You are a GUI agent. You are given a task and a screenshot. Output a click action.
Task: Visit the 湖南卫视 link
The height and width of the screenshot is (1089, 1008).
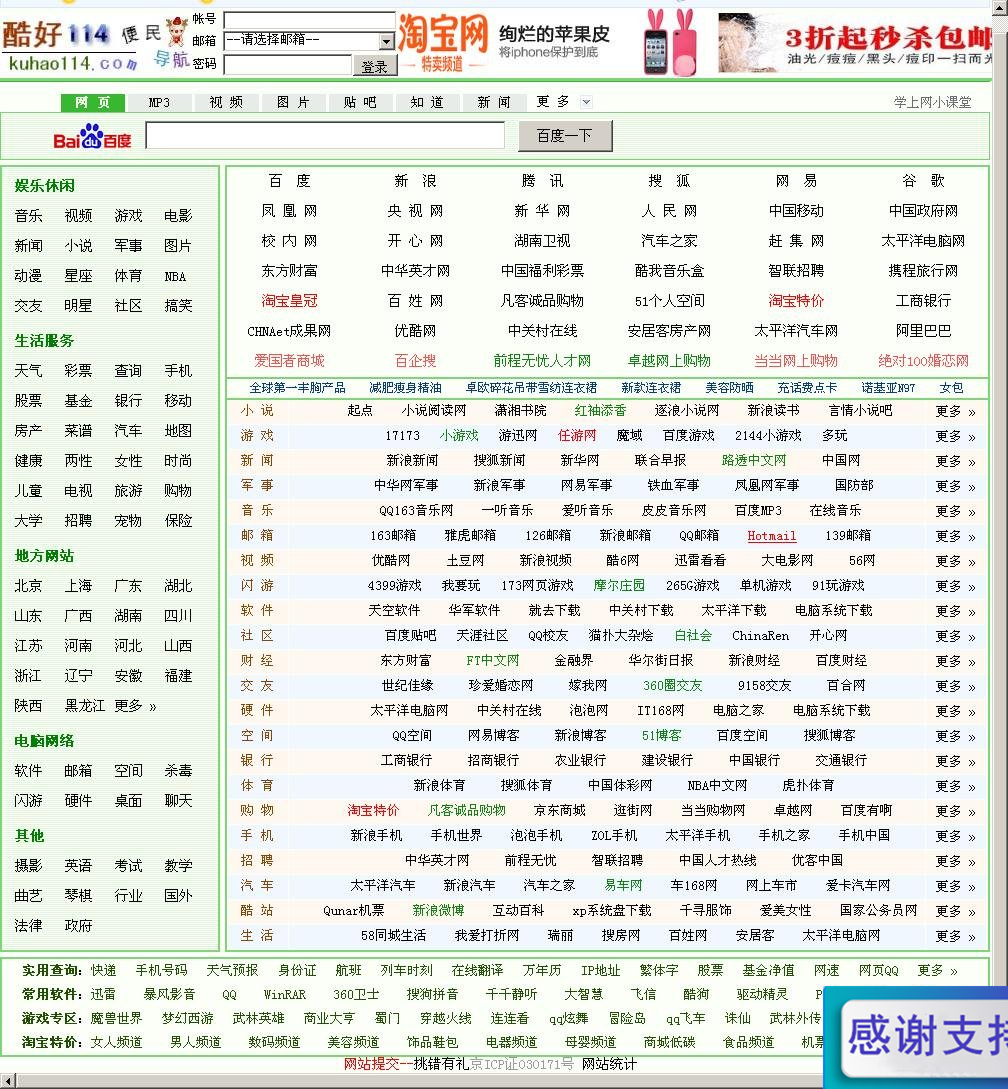(542, 241)
